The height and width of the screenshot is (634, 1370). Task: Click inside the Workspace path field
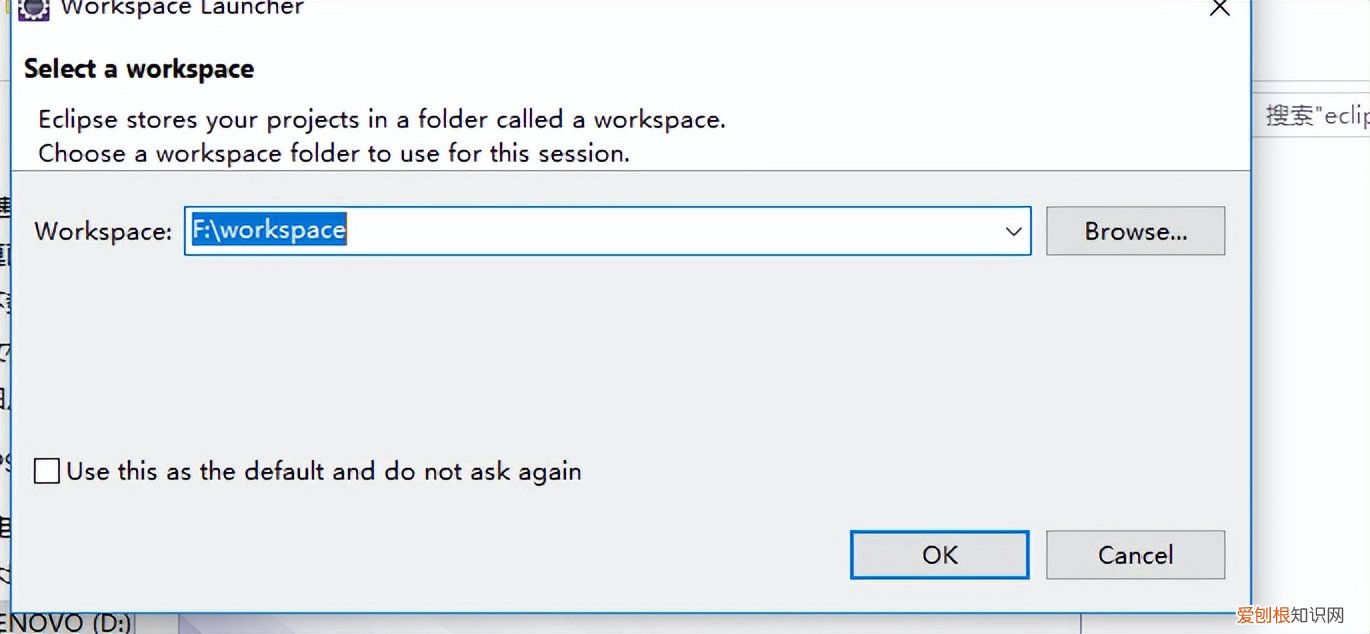tap(650, 231)
